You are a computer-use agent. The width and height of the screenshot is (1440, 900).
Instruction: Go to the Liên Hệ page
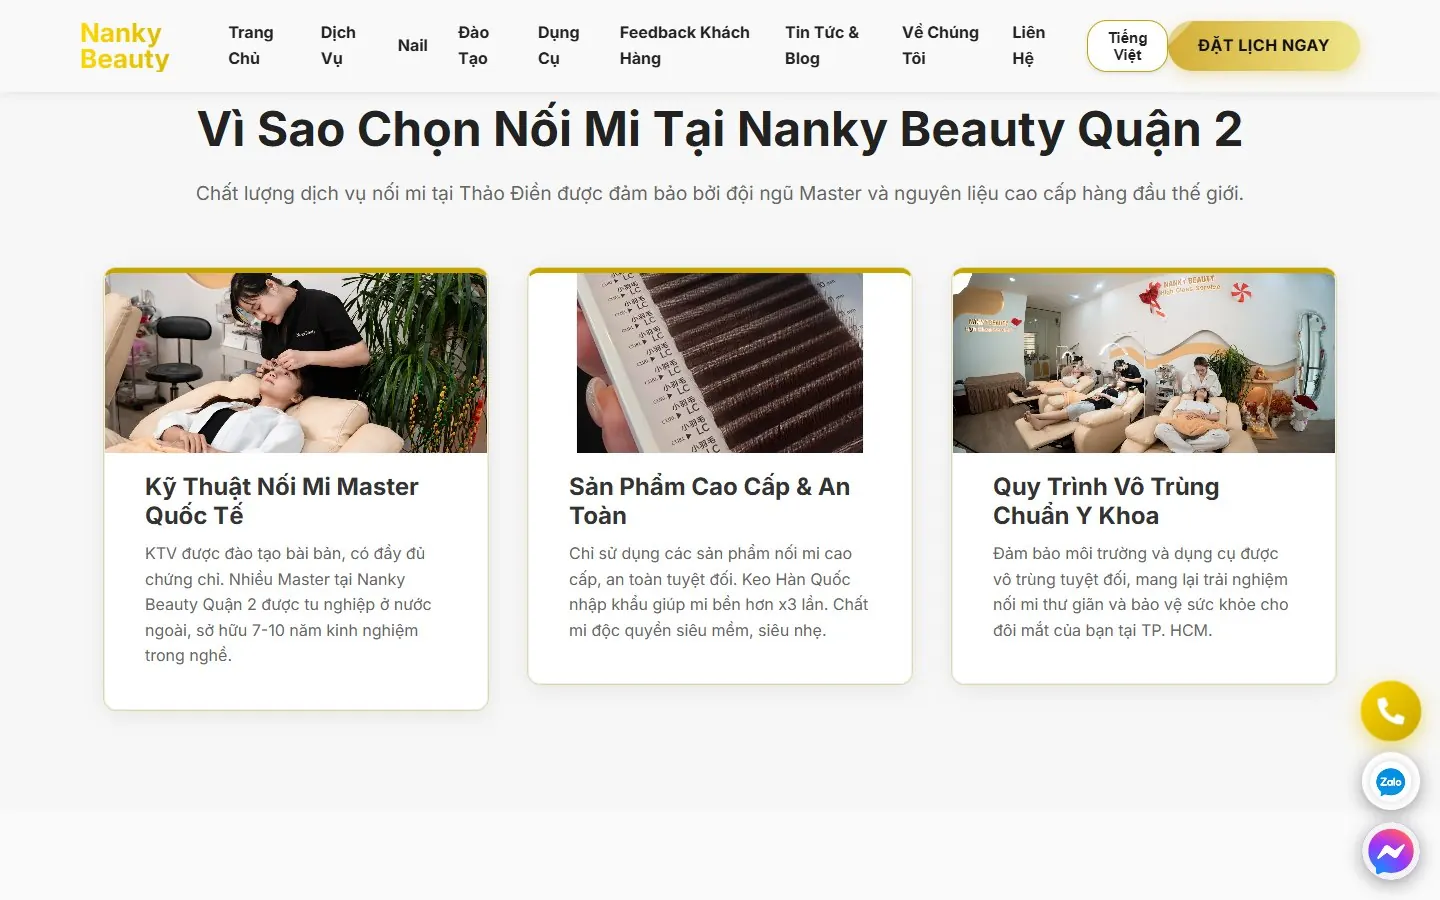click(1028, 46)
